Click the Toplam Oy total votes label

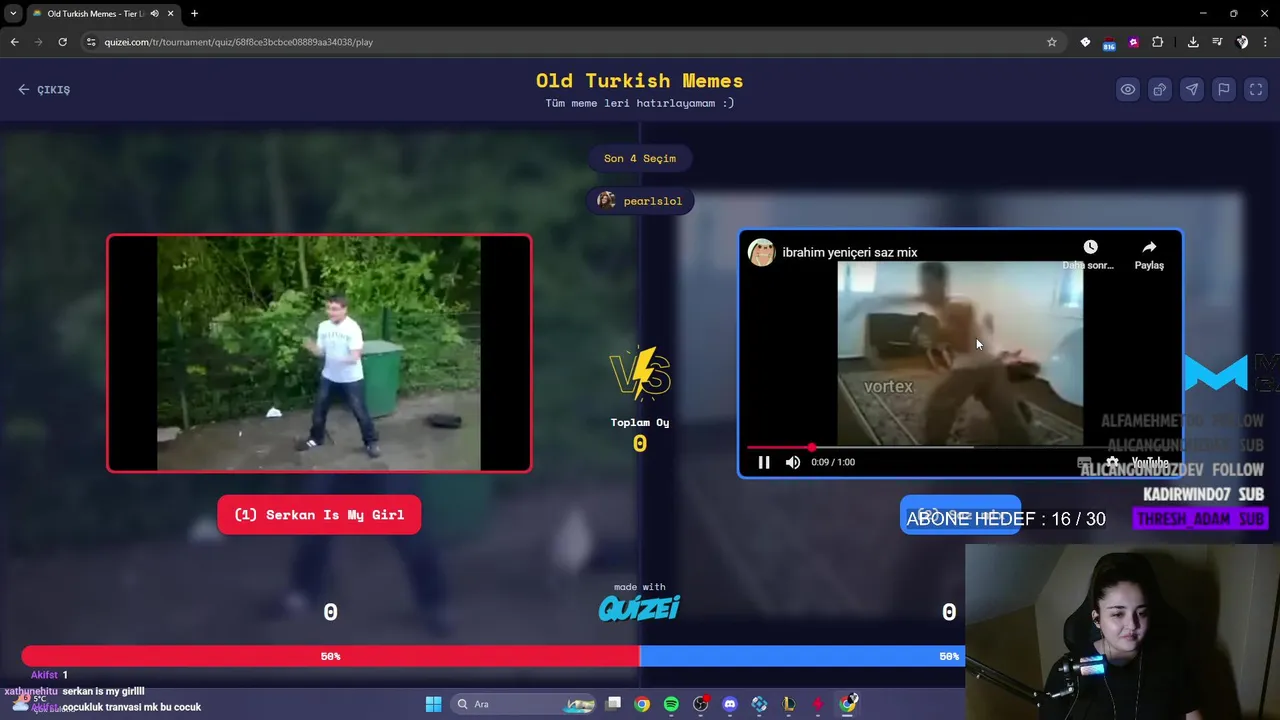point(640,422)
